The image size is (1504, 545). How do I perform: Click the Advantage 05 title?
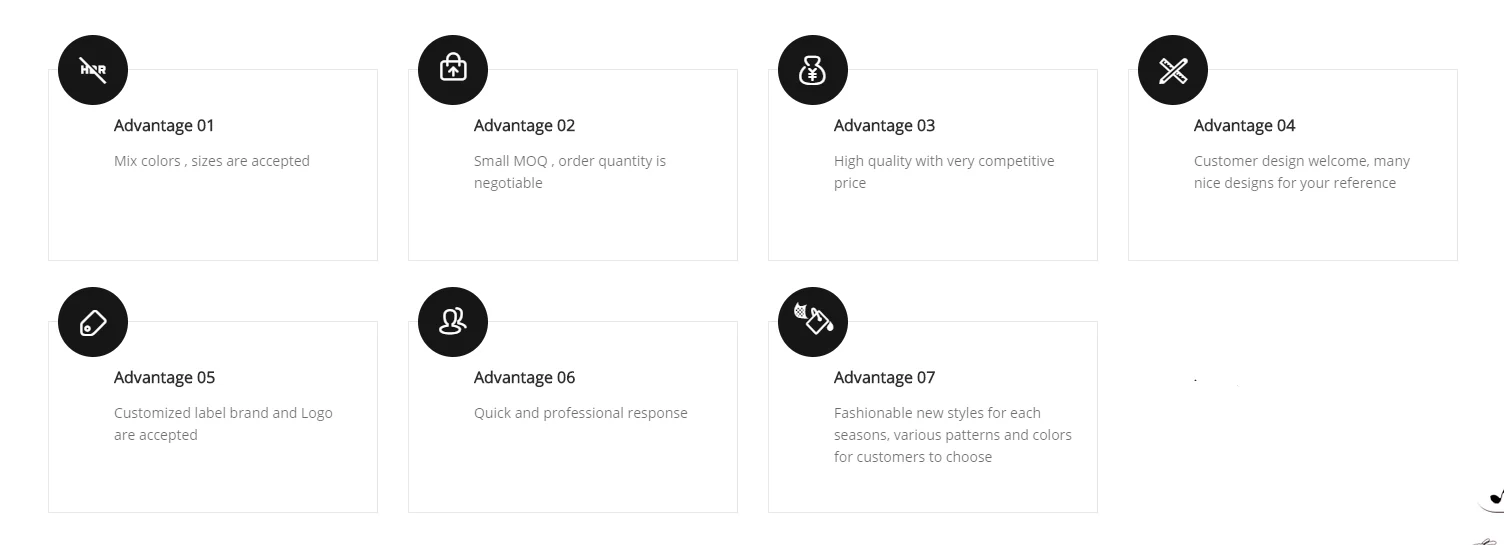(164, 378)
